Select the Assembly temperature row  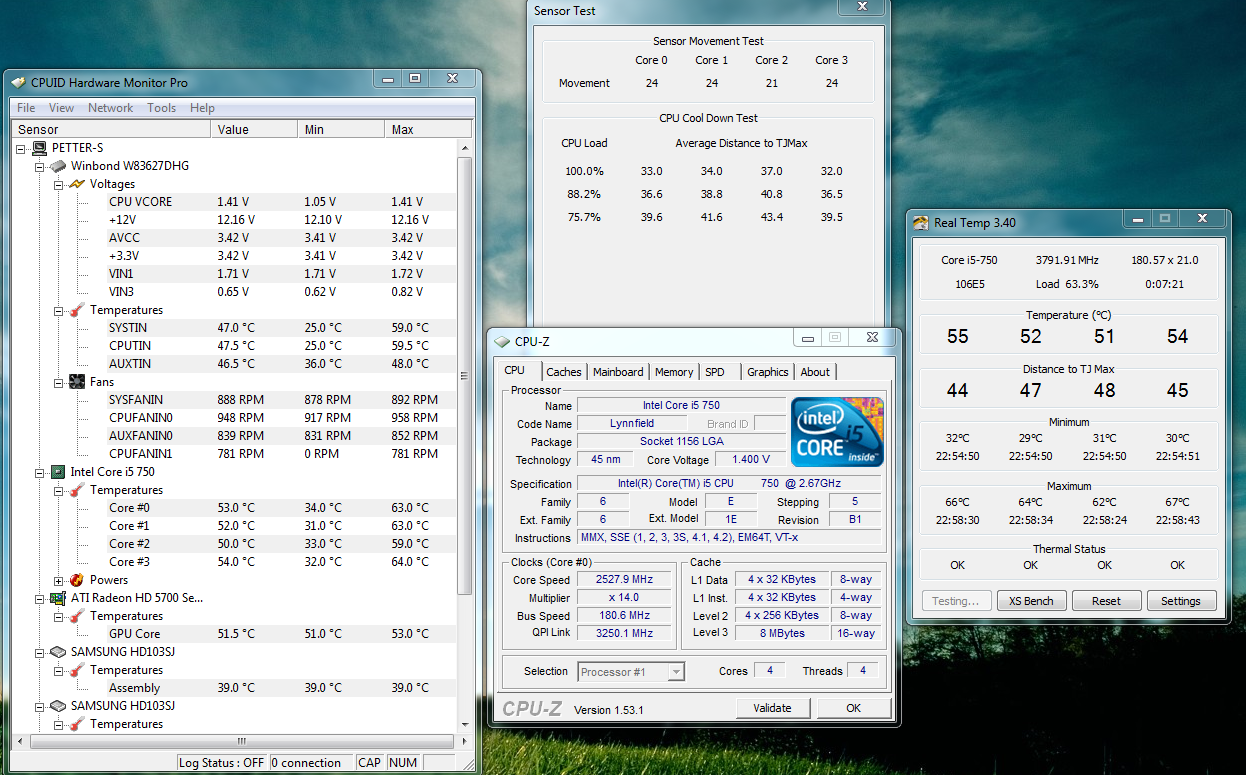coord(281,688)
